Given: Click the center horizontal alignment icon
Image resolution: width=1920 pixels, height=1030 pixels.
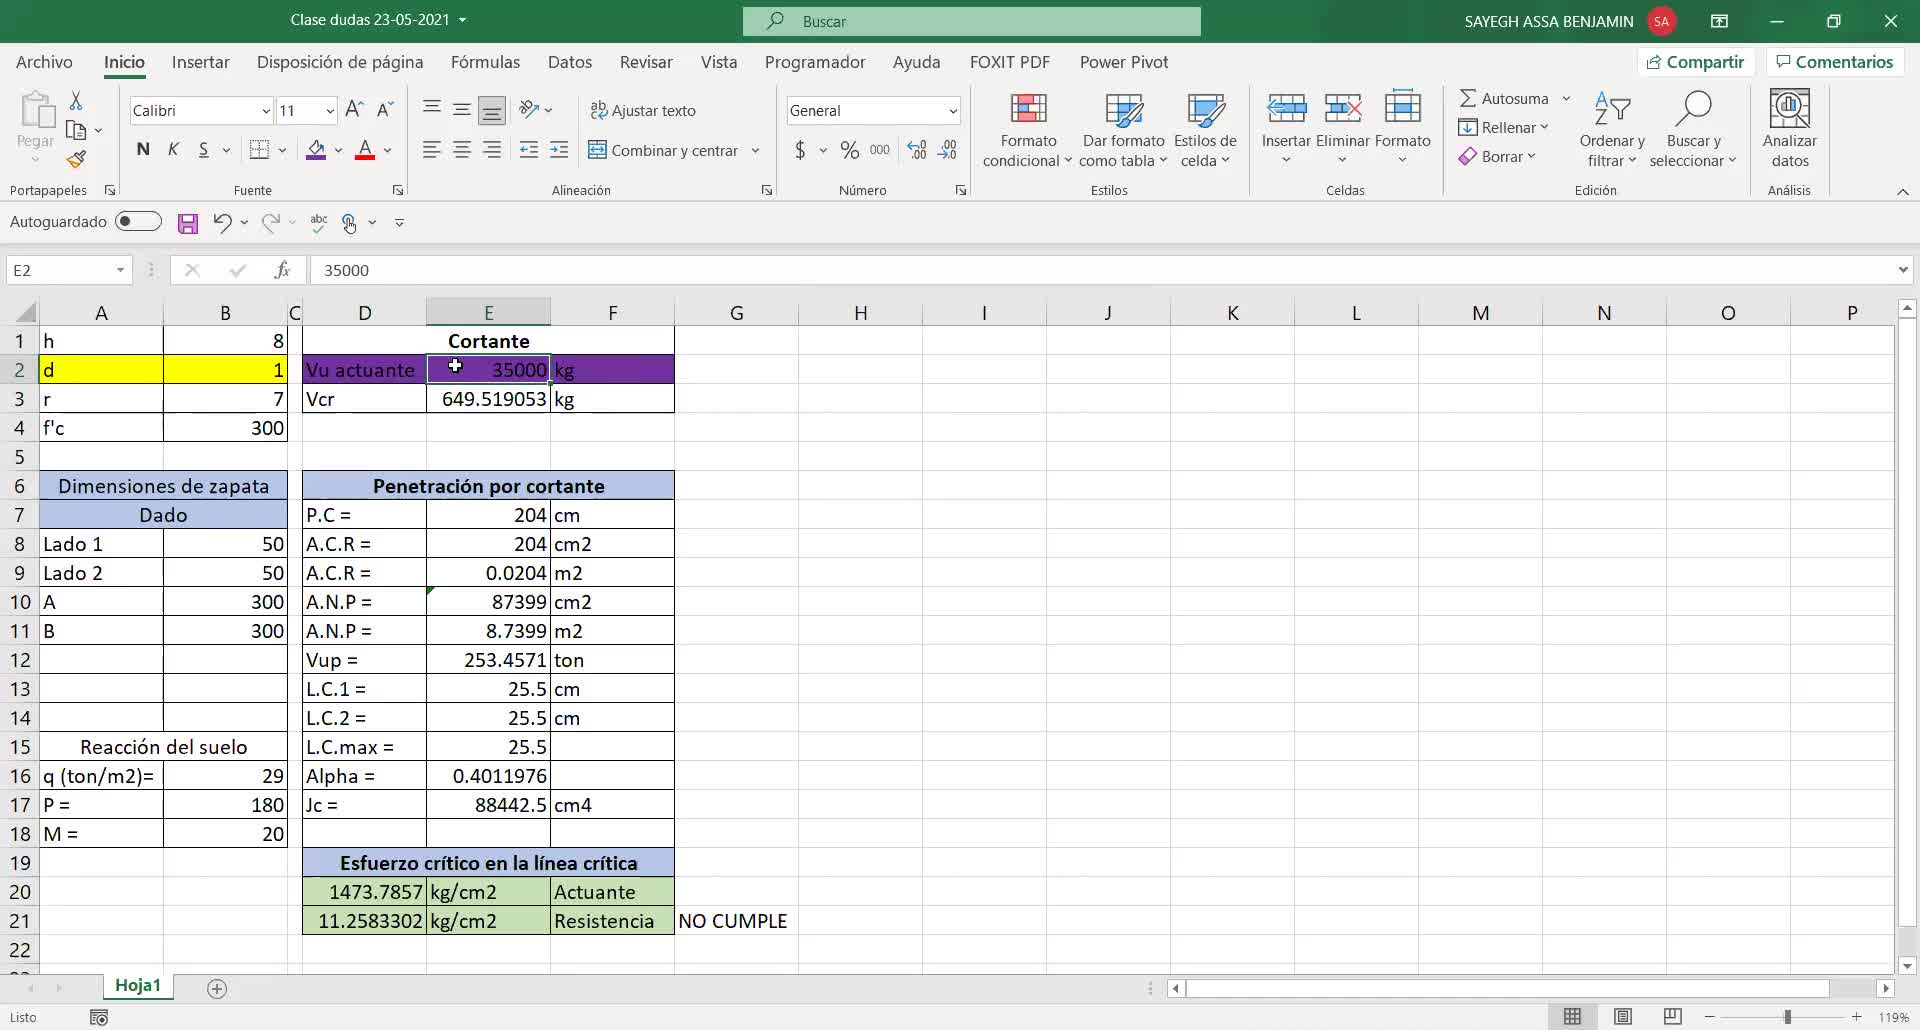Looking at the screenshot, I should coord(462,150).
